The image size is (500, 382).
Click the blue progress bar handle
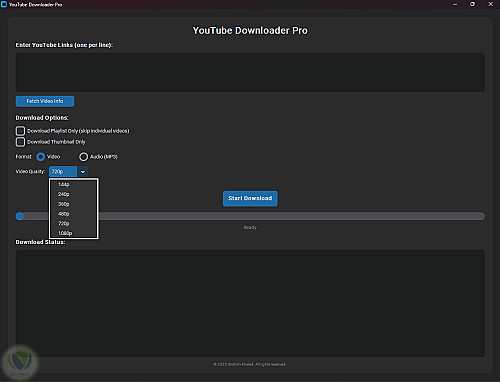pyautogui.click(x=20, y=216)
